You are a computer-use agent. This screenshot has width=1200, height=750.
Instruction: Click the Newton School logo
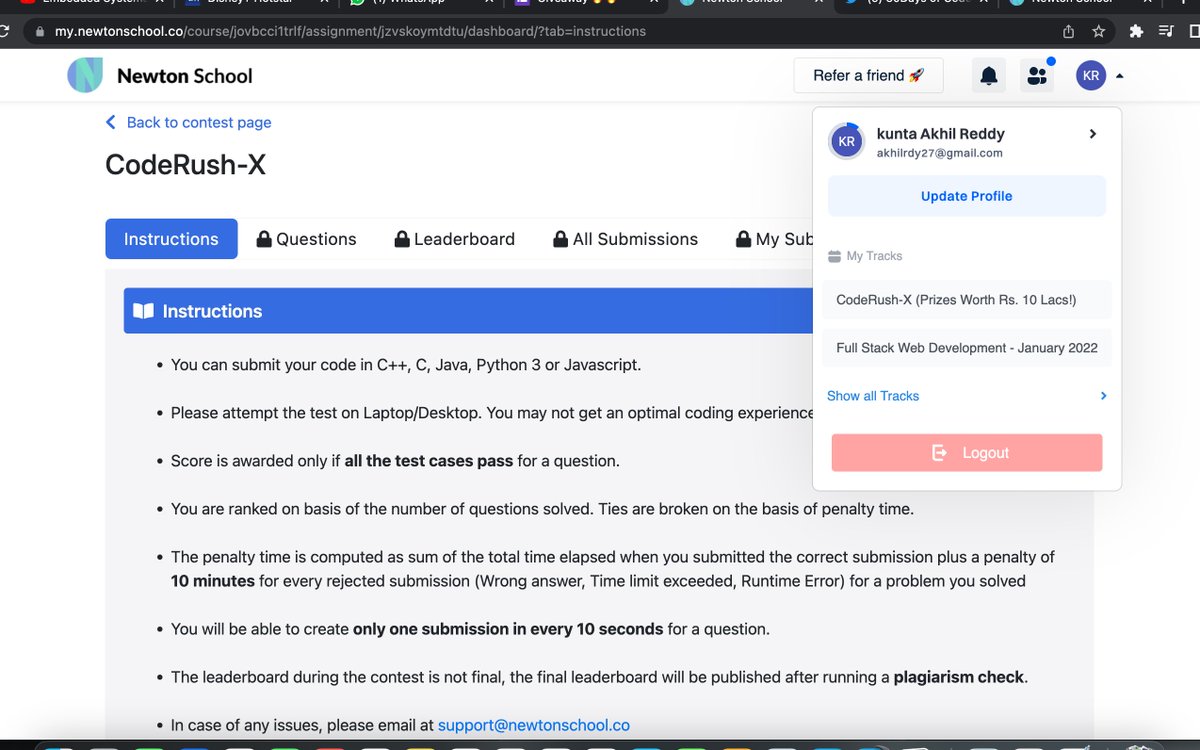tap(86, 75)
